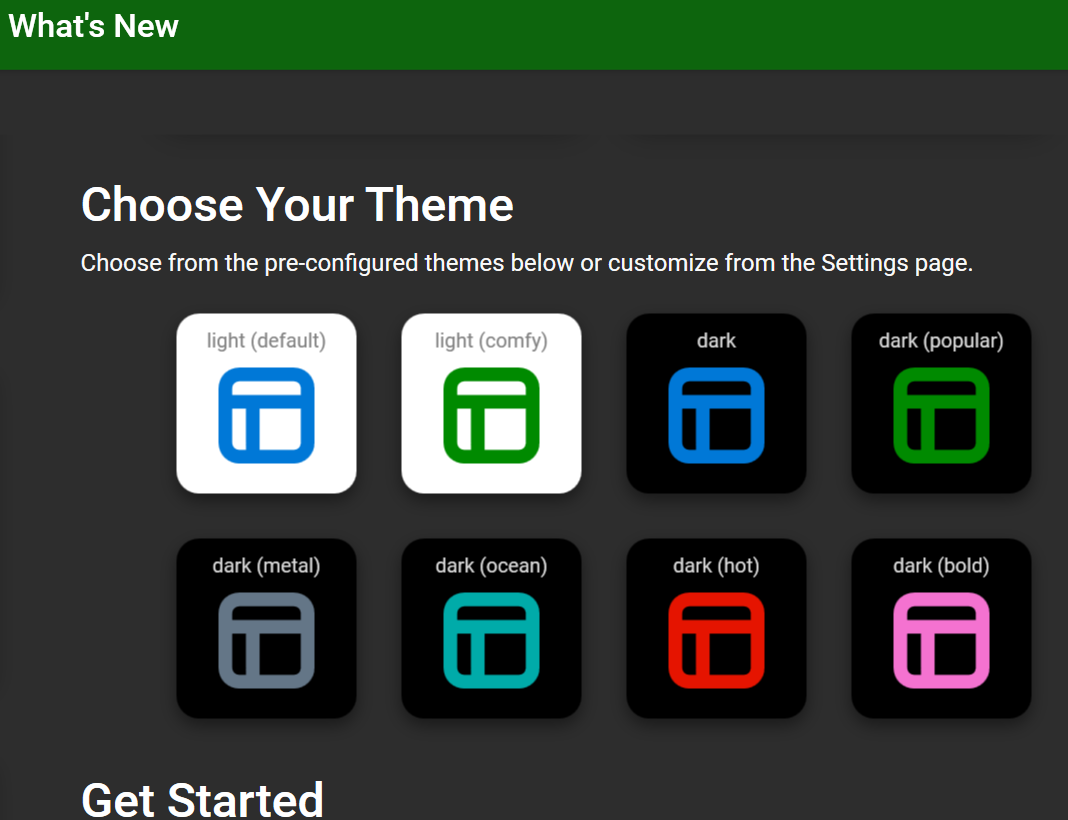Pick the light (default) theme card

coord(266,403)
